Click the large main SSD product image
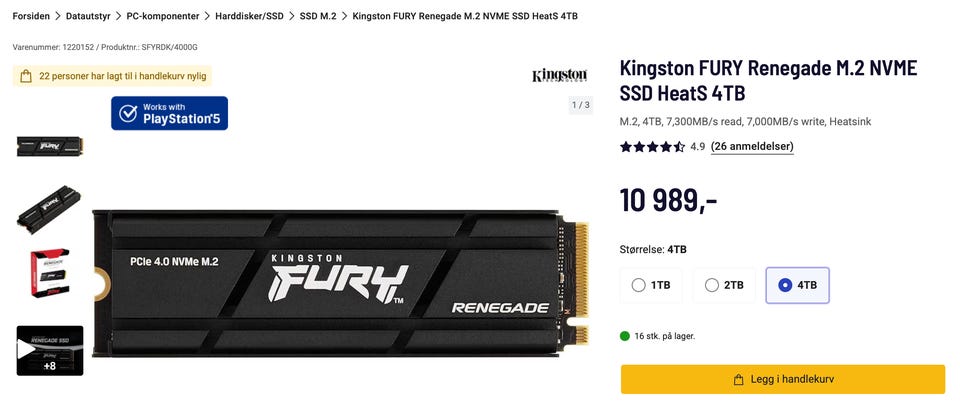The width and height of the screenshot is (960, 407). click(x=340, y=283)
